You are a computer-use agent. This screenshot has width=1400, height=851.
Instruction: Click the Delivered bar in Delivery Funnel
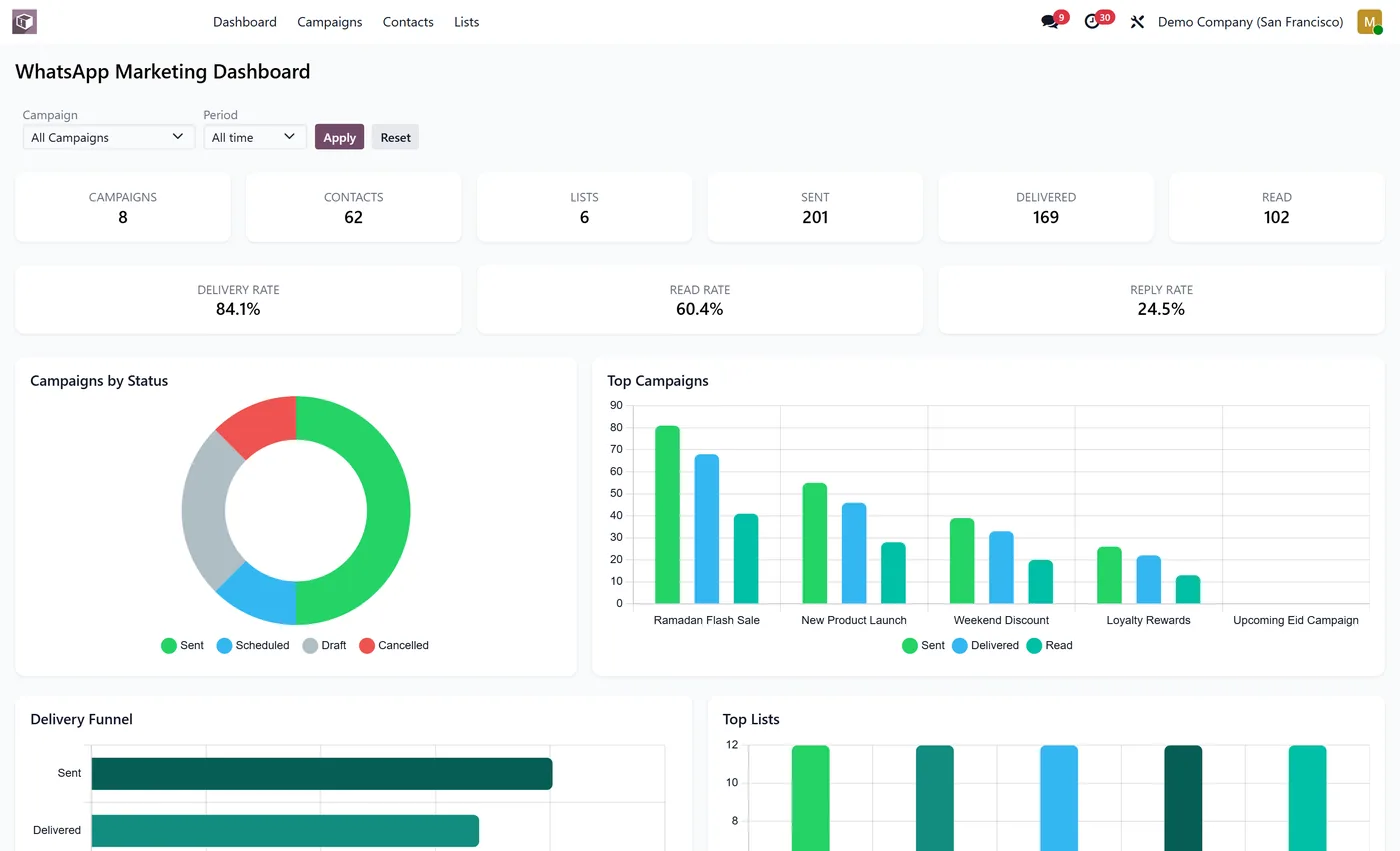pos(285,830)
